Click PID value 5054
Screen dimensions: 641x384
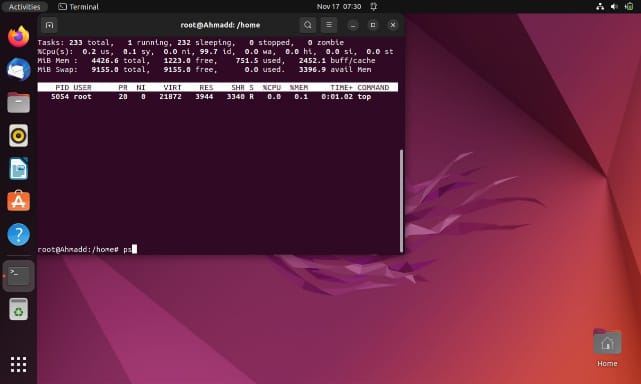[x=60, y=97]
